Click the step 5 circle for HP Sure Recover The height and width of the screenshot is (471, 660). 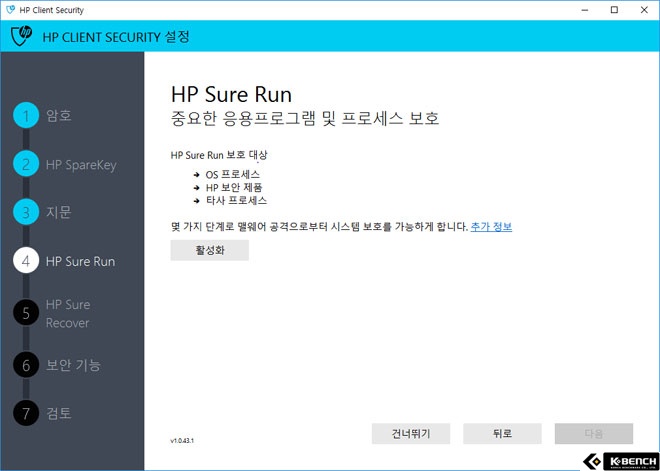26,313
